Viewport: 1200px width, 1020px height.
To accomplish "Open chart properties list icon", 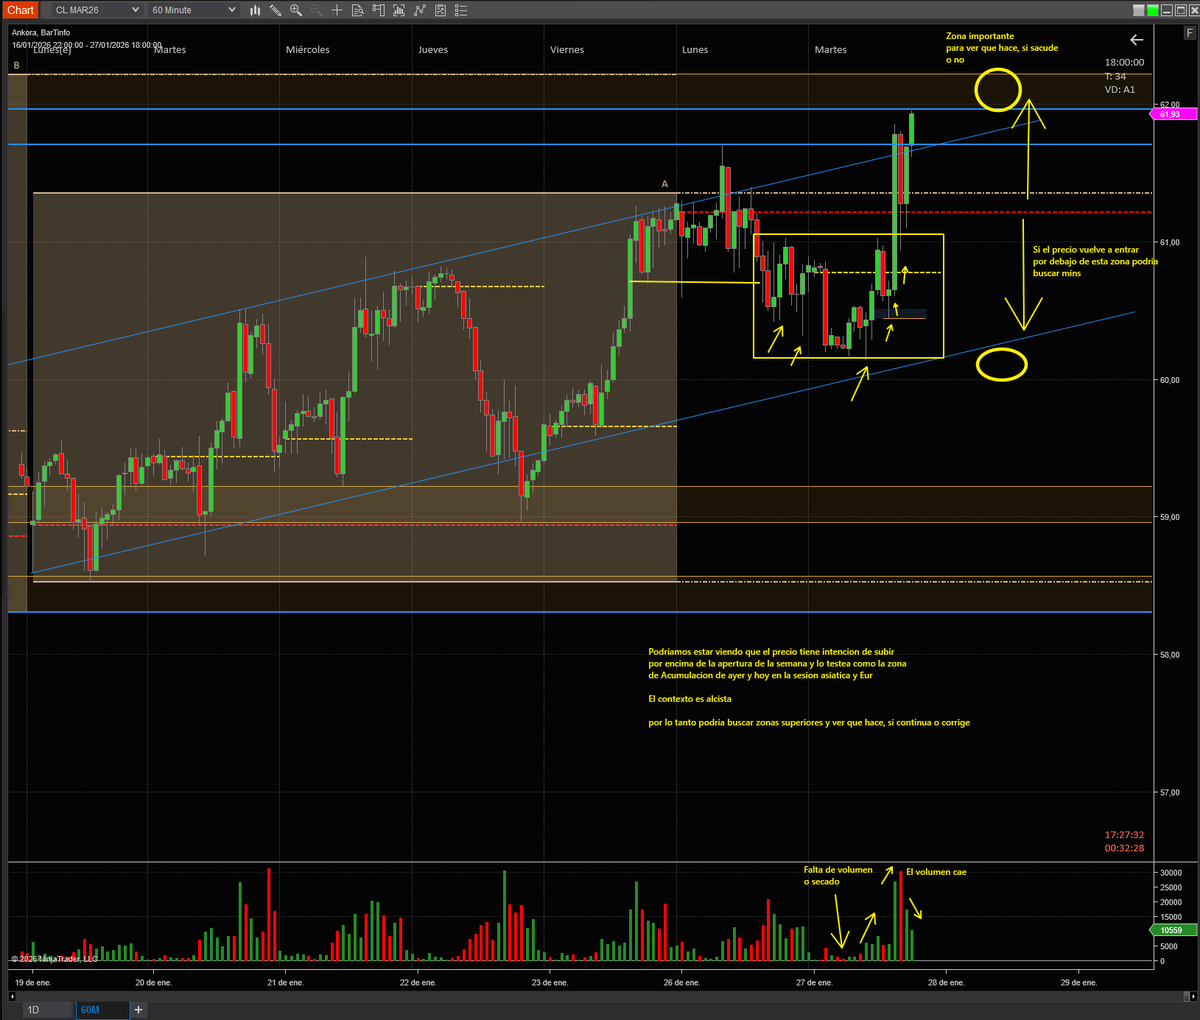I will (460, 10).
